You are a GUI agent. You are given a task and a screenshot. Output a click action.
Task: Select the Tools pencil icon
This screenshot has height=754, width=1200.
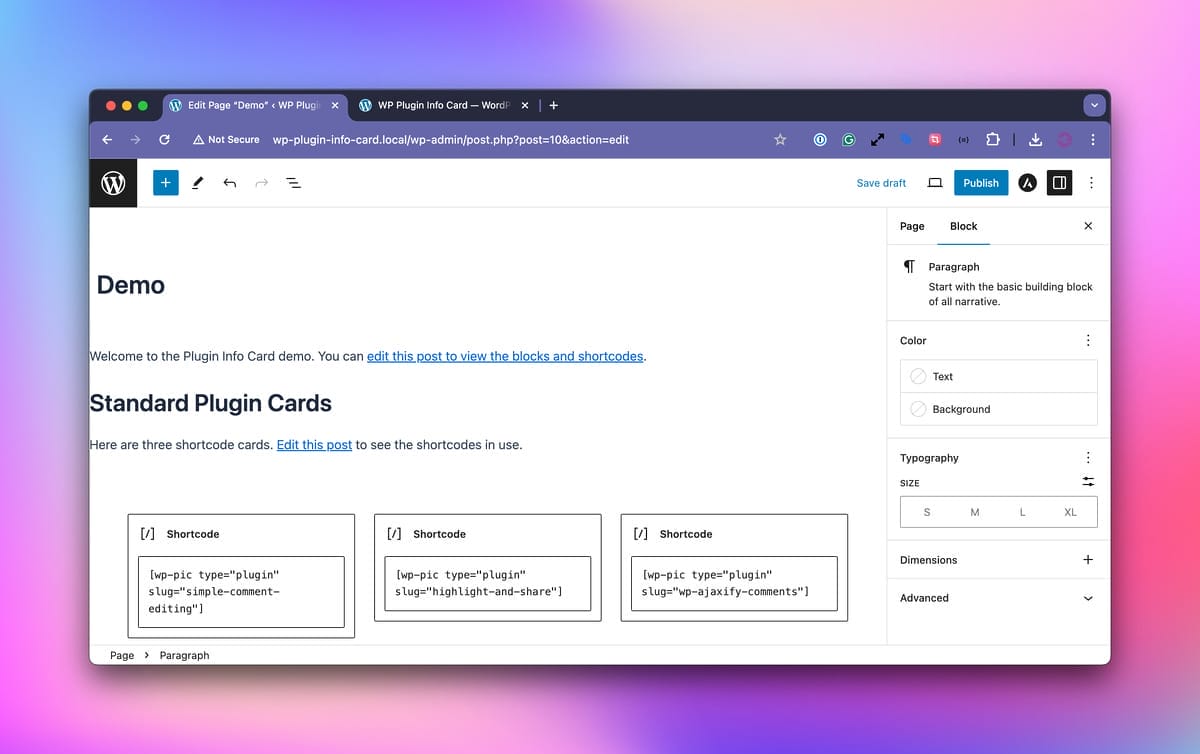click(x=198, y=183)
